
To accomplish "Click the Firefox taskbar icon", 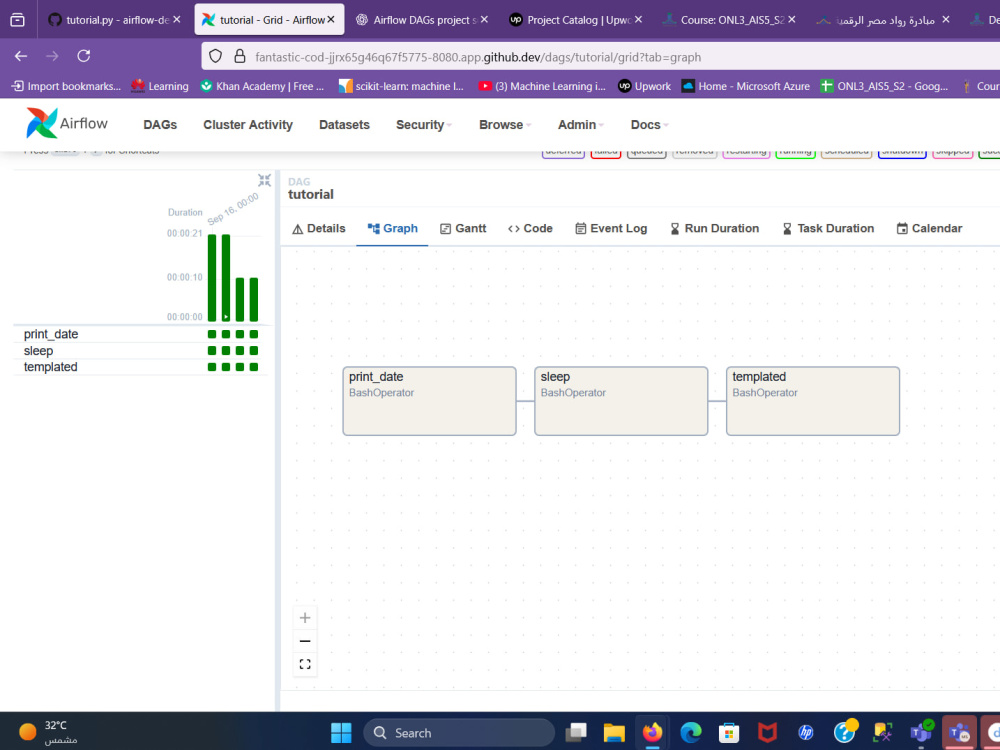I will coord(652,733).
